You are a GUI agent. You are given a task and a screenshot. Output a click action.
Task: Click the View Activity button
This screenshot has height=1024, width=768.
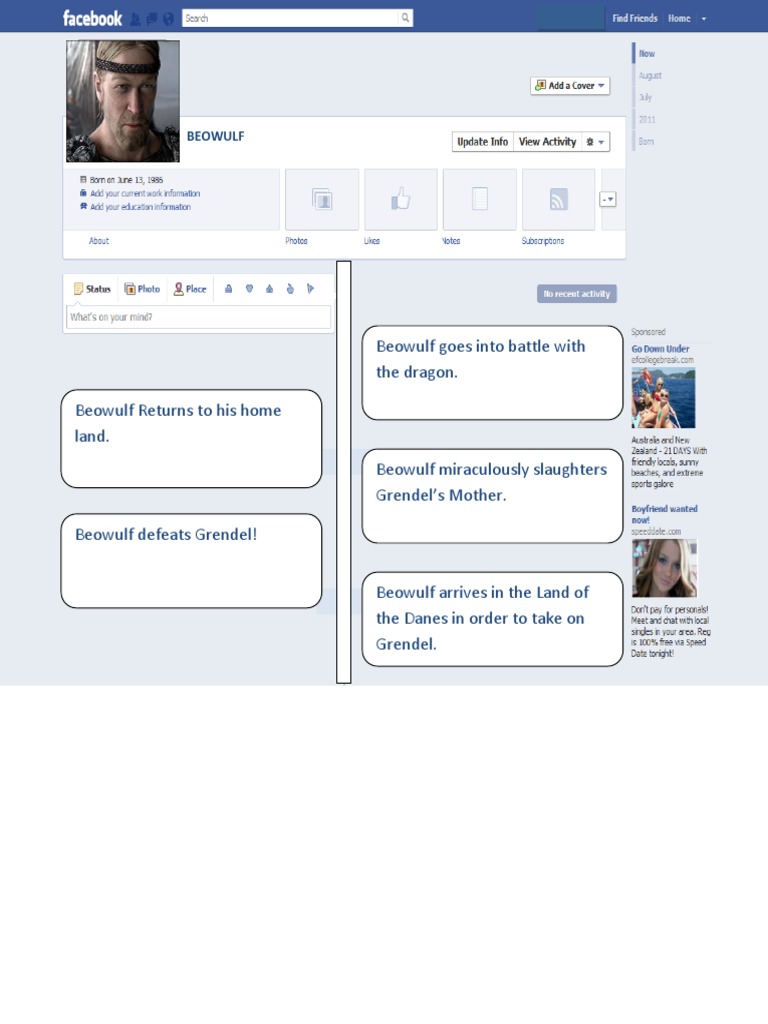(547, 142)
